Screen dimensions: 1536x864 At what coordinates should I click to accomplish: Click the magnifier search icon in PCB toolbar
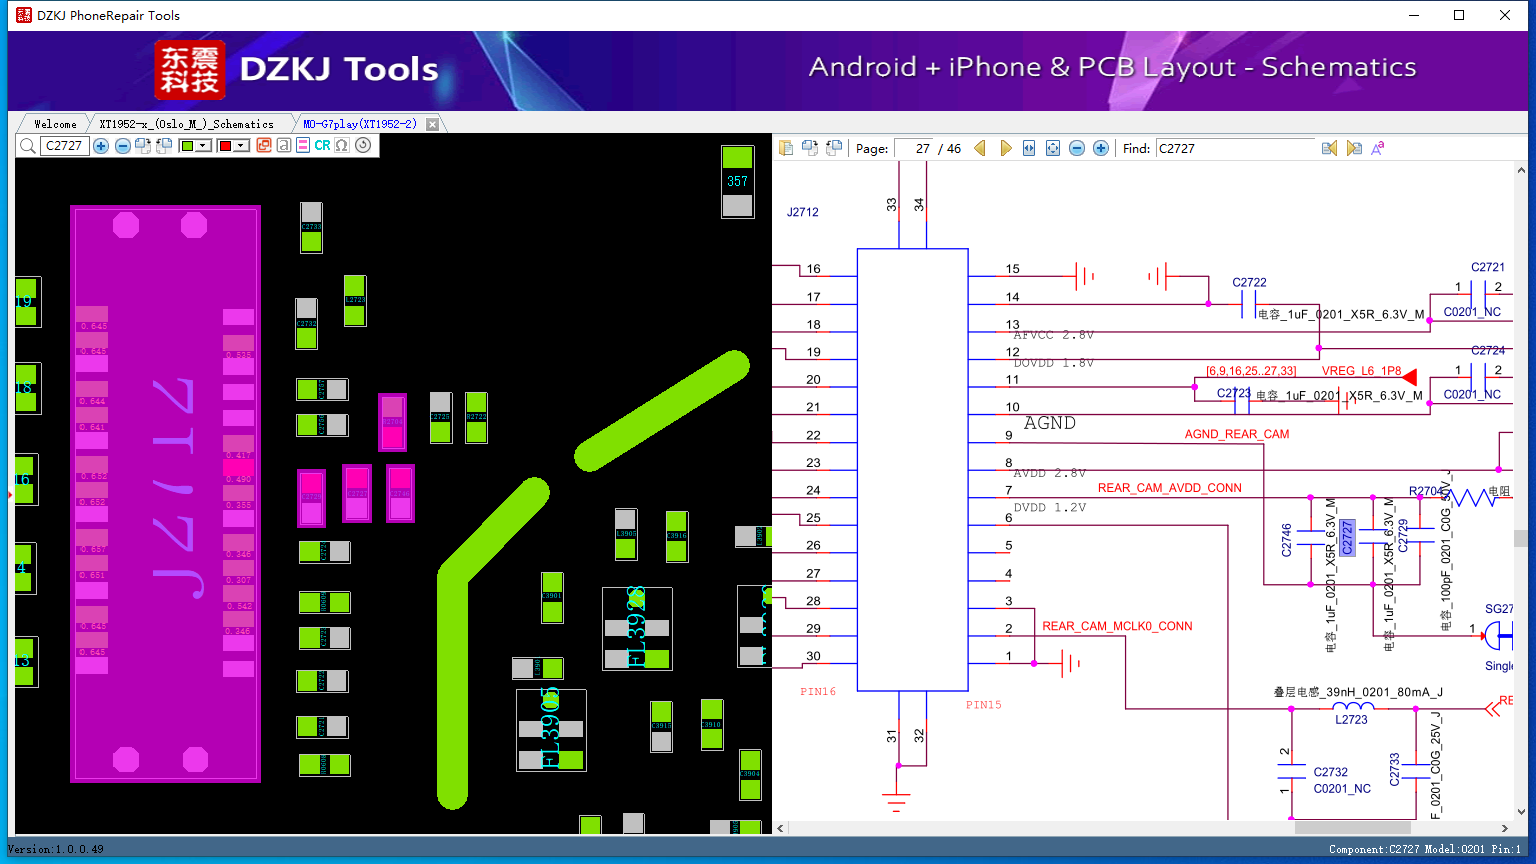28,146
